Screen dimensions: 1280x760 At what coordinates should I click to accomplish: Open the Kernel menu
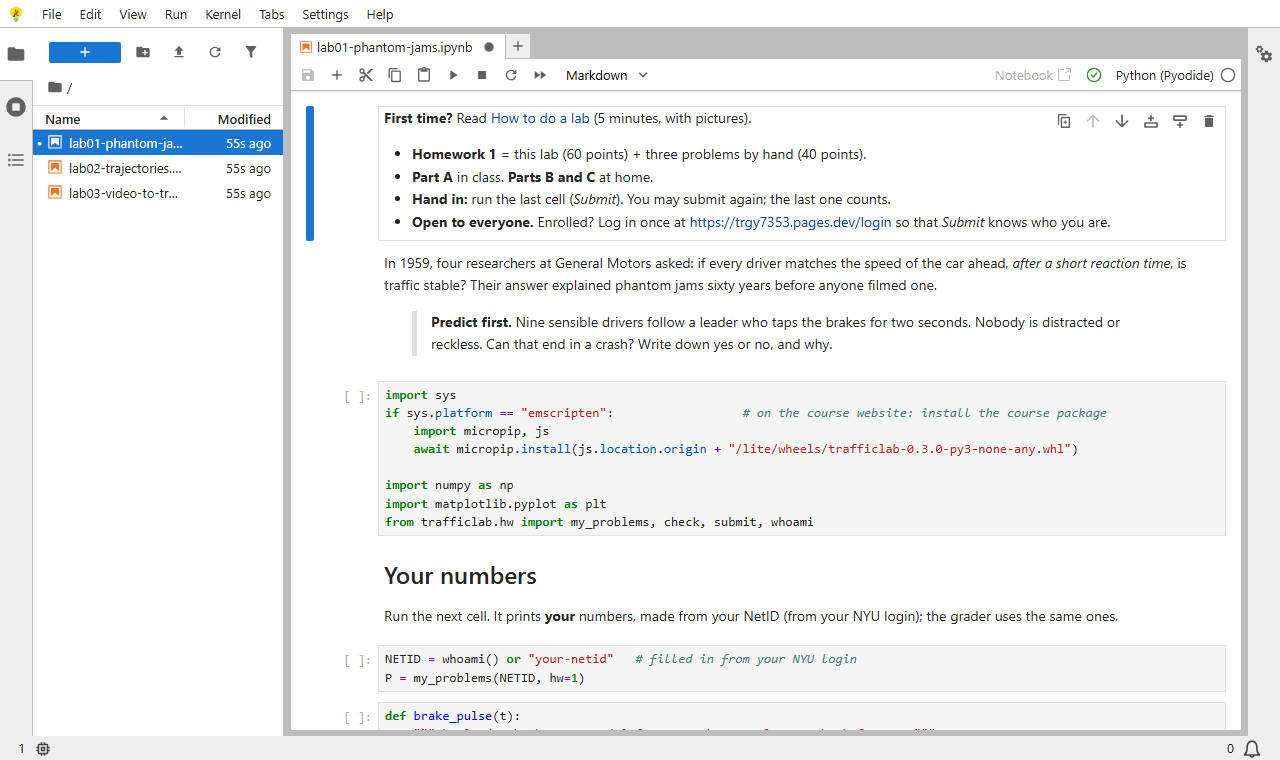tap(223, 14)
